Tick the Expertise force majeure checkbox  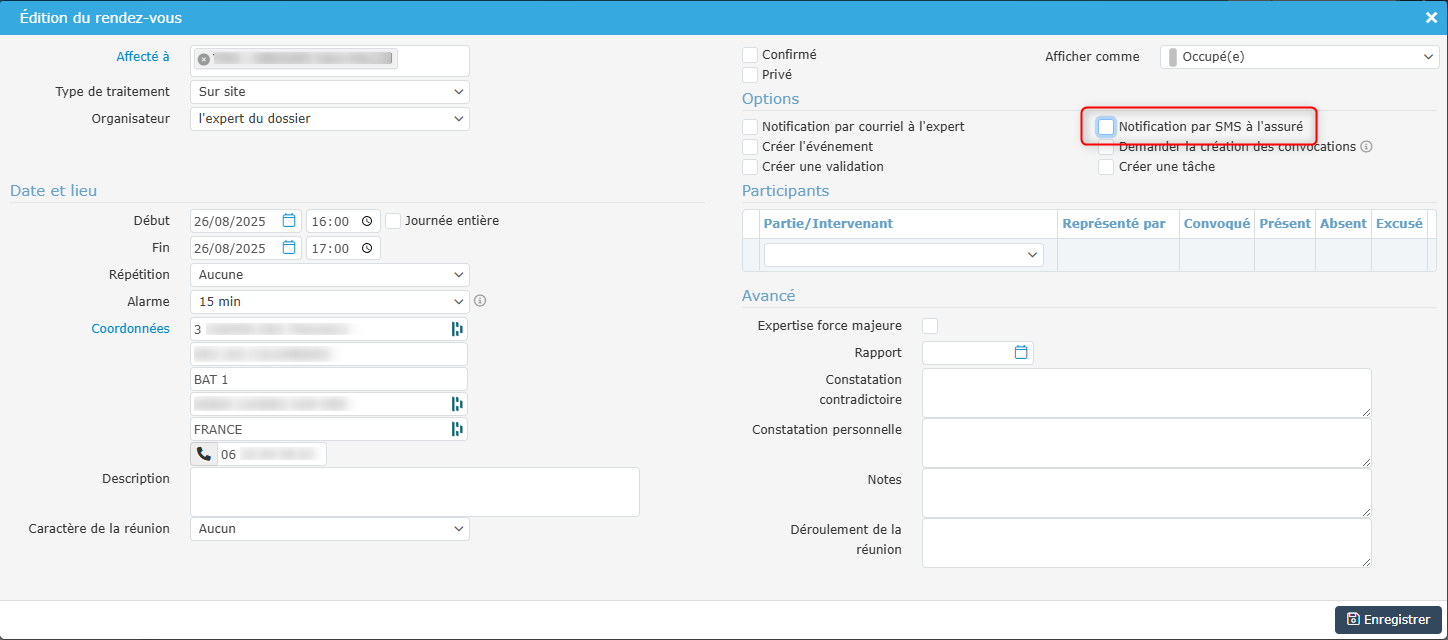930,326
